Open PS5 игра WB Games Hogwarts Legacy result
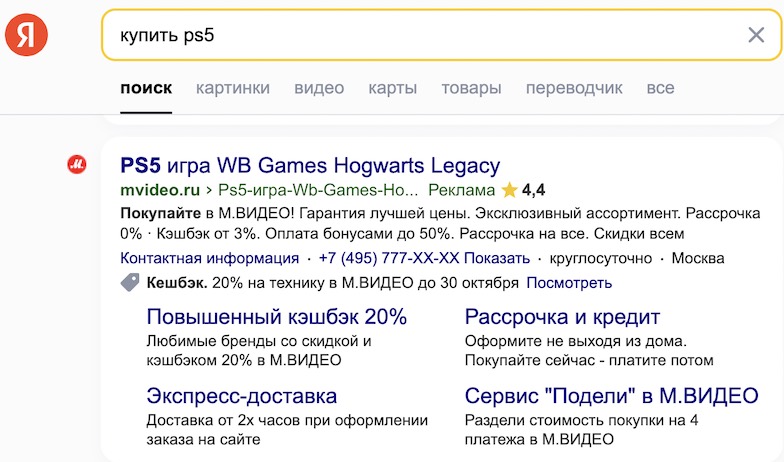The image size is (784, 462). tap(310, 166)
